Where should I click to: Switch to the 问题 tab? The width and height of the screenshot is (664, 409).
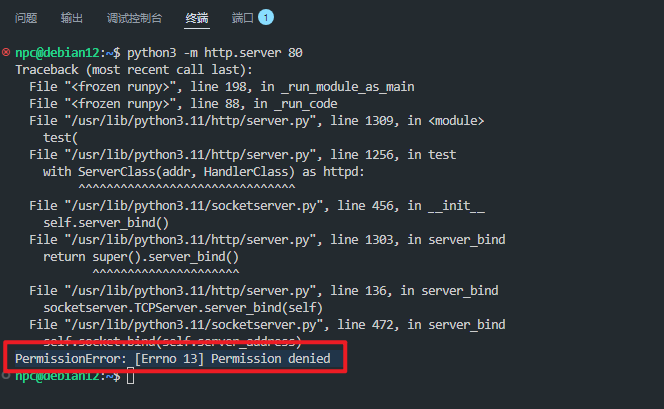pos(26,18)
